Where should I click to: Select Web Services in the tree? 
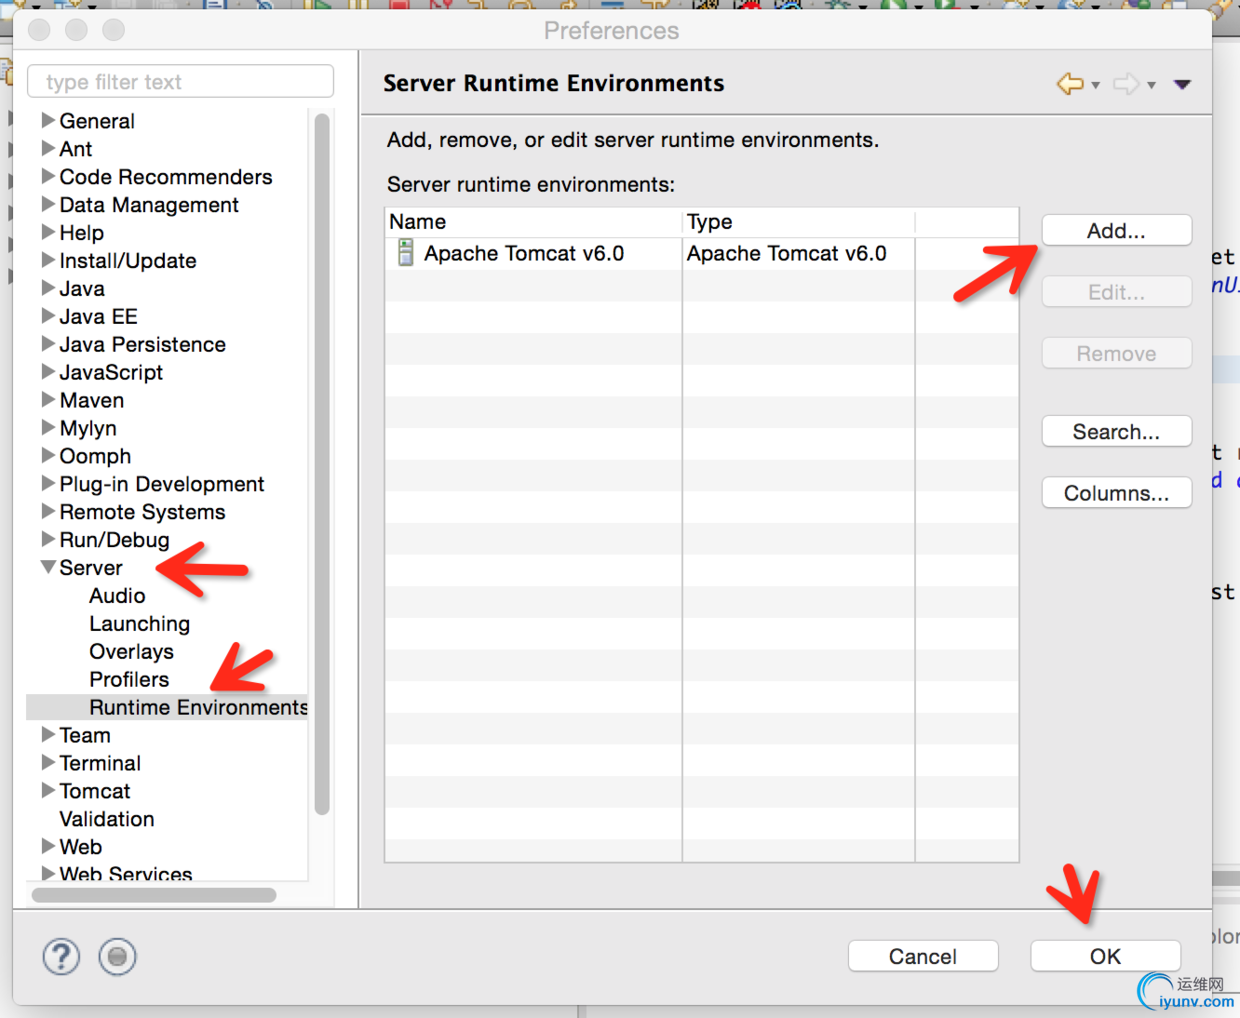(125, 873)
